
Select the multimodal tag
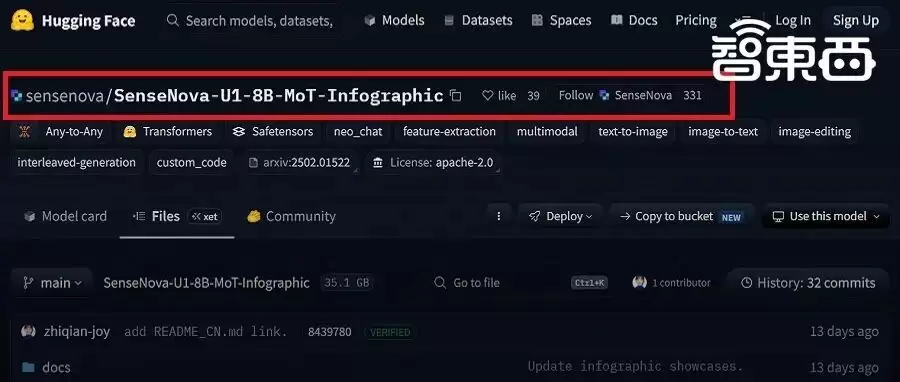tap(547, 131)
